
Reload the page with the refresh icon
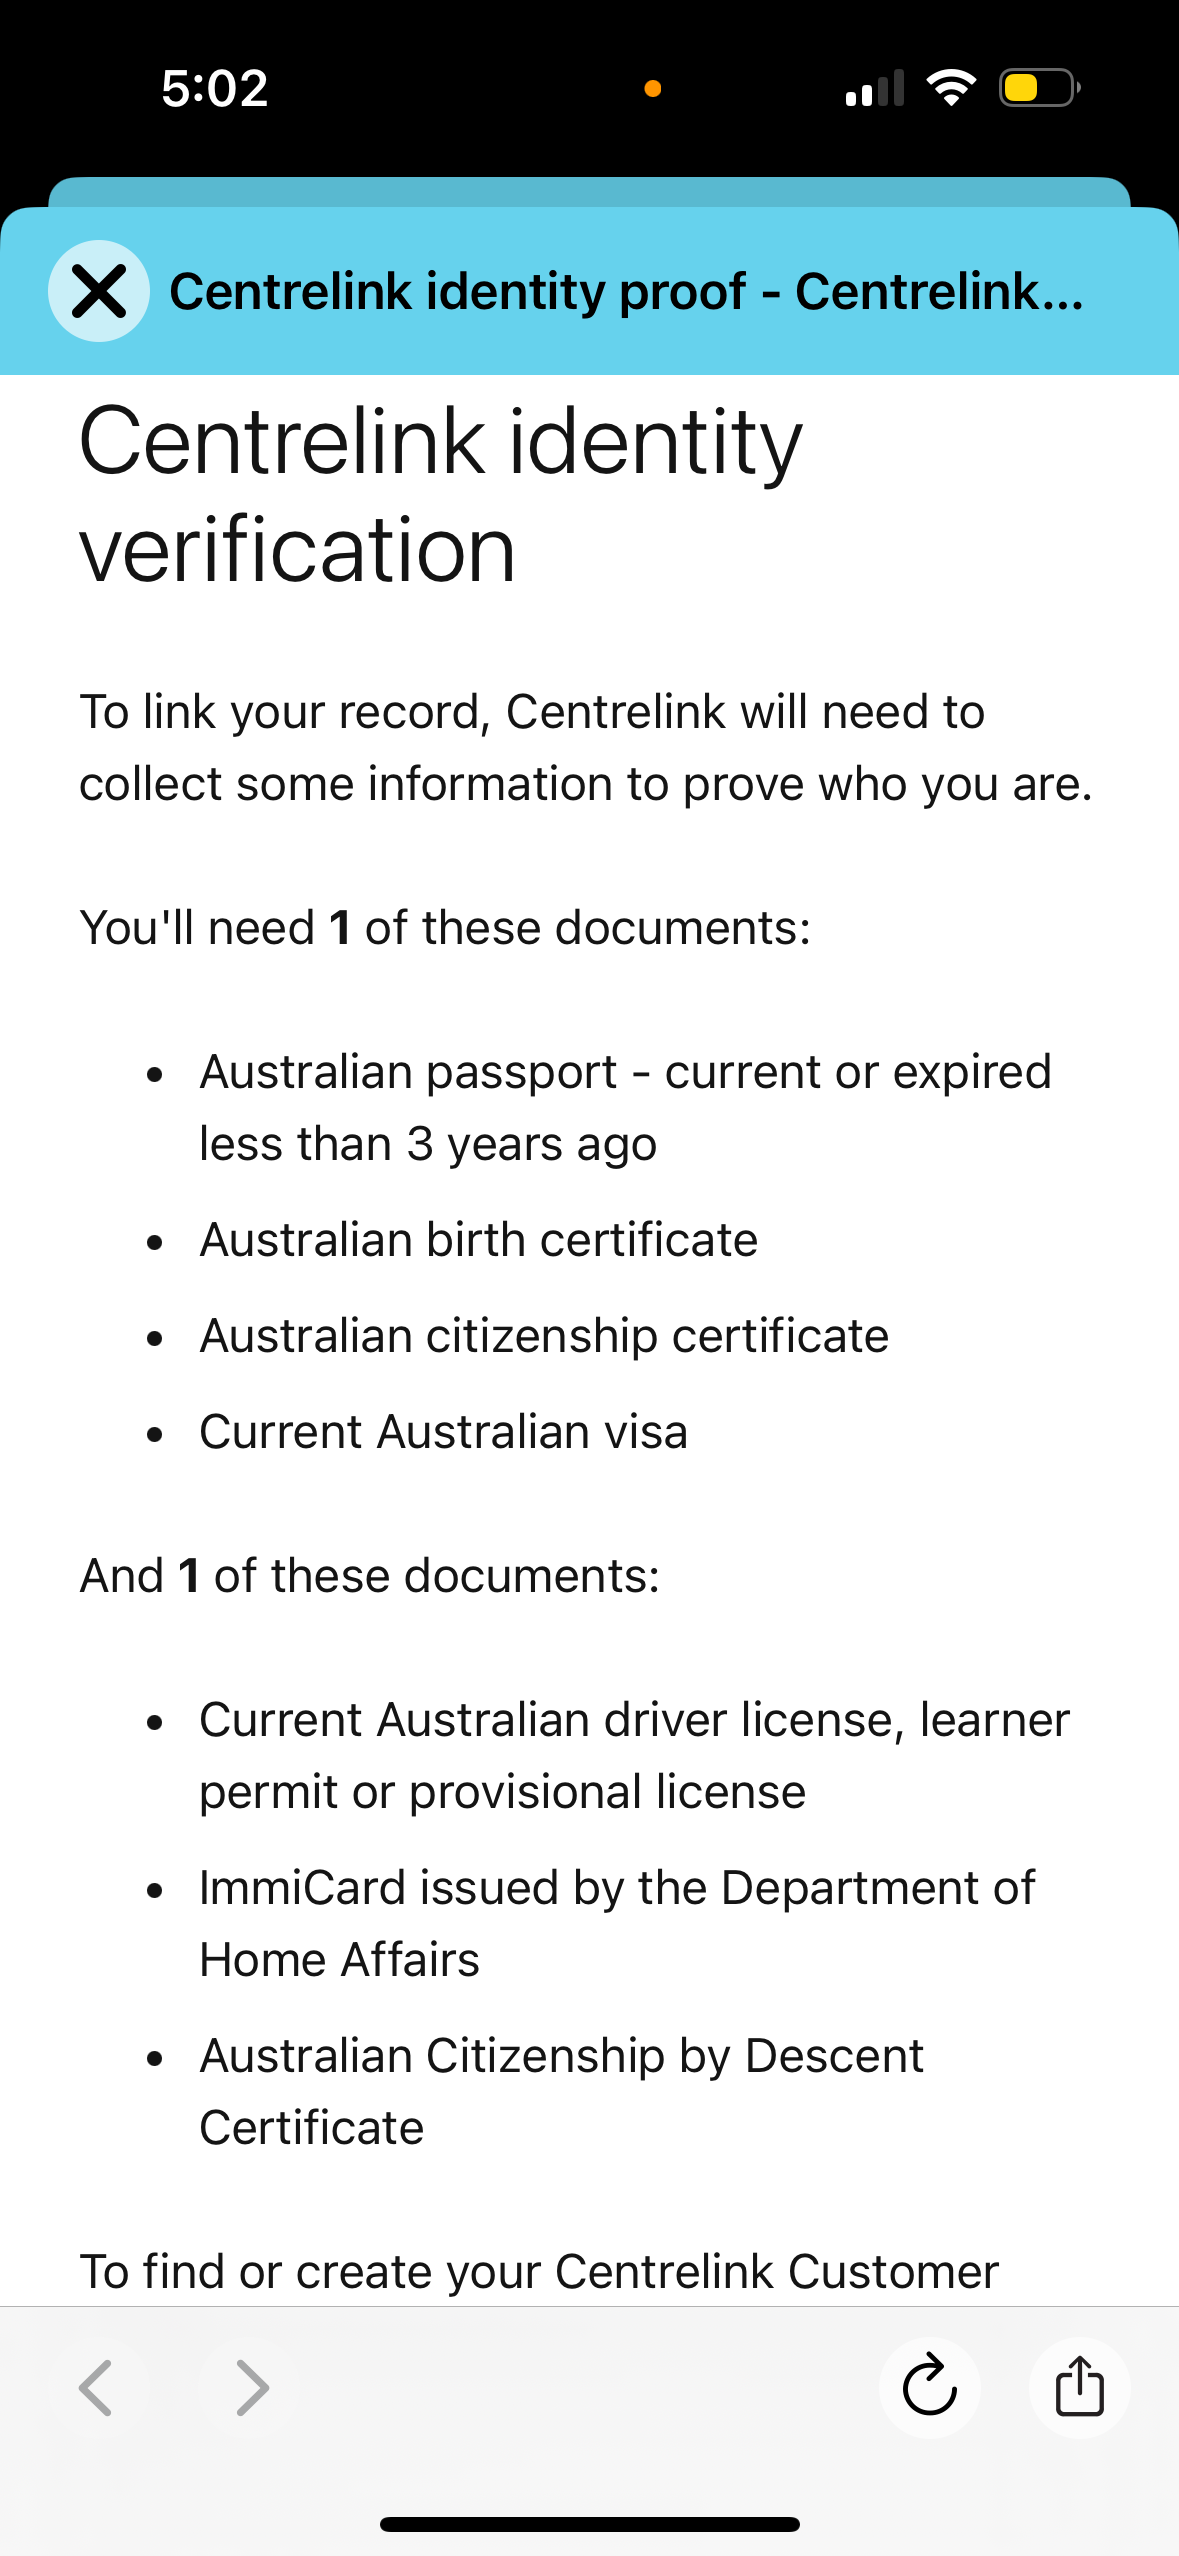pos(930,2387)
